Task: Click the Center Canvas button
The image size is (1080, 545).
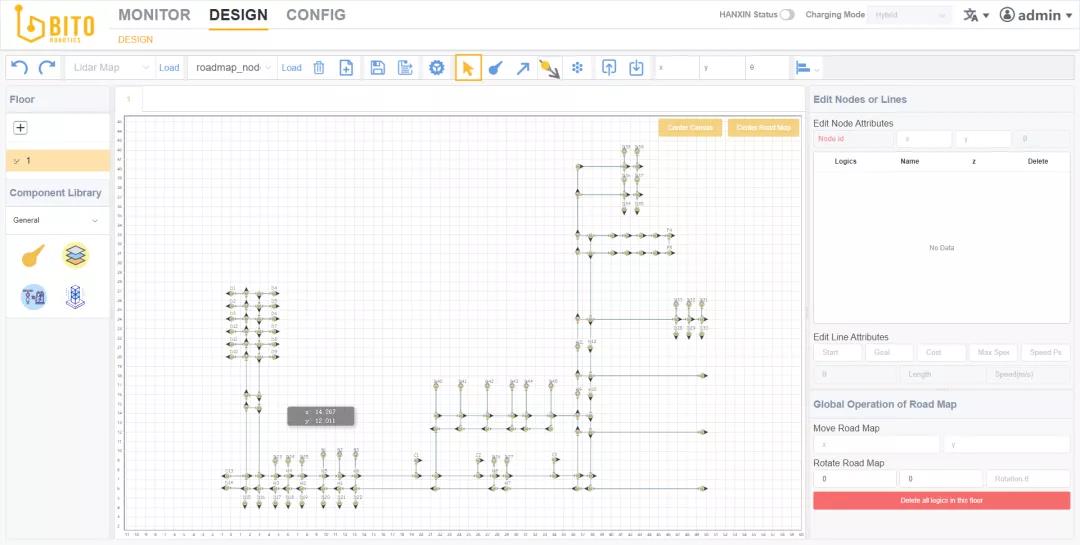Action: tap(689, 128)
